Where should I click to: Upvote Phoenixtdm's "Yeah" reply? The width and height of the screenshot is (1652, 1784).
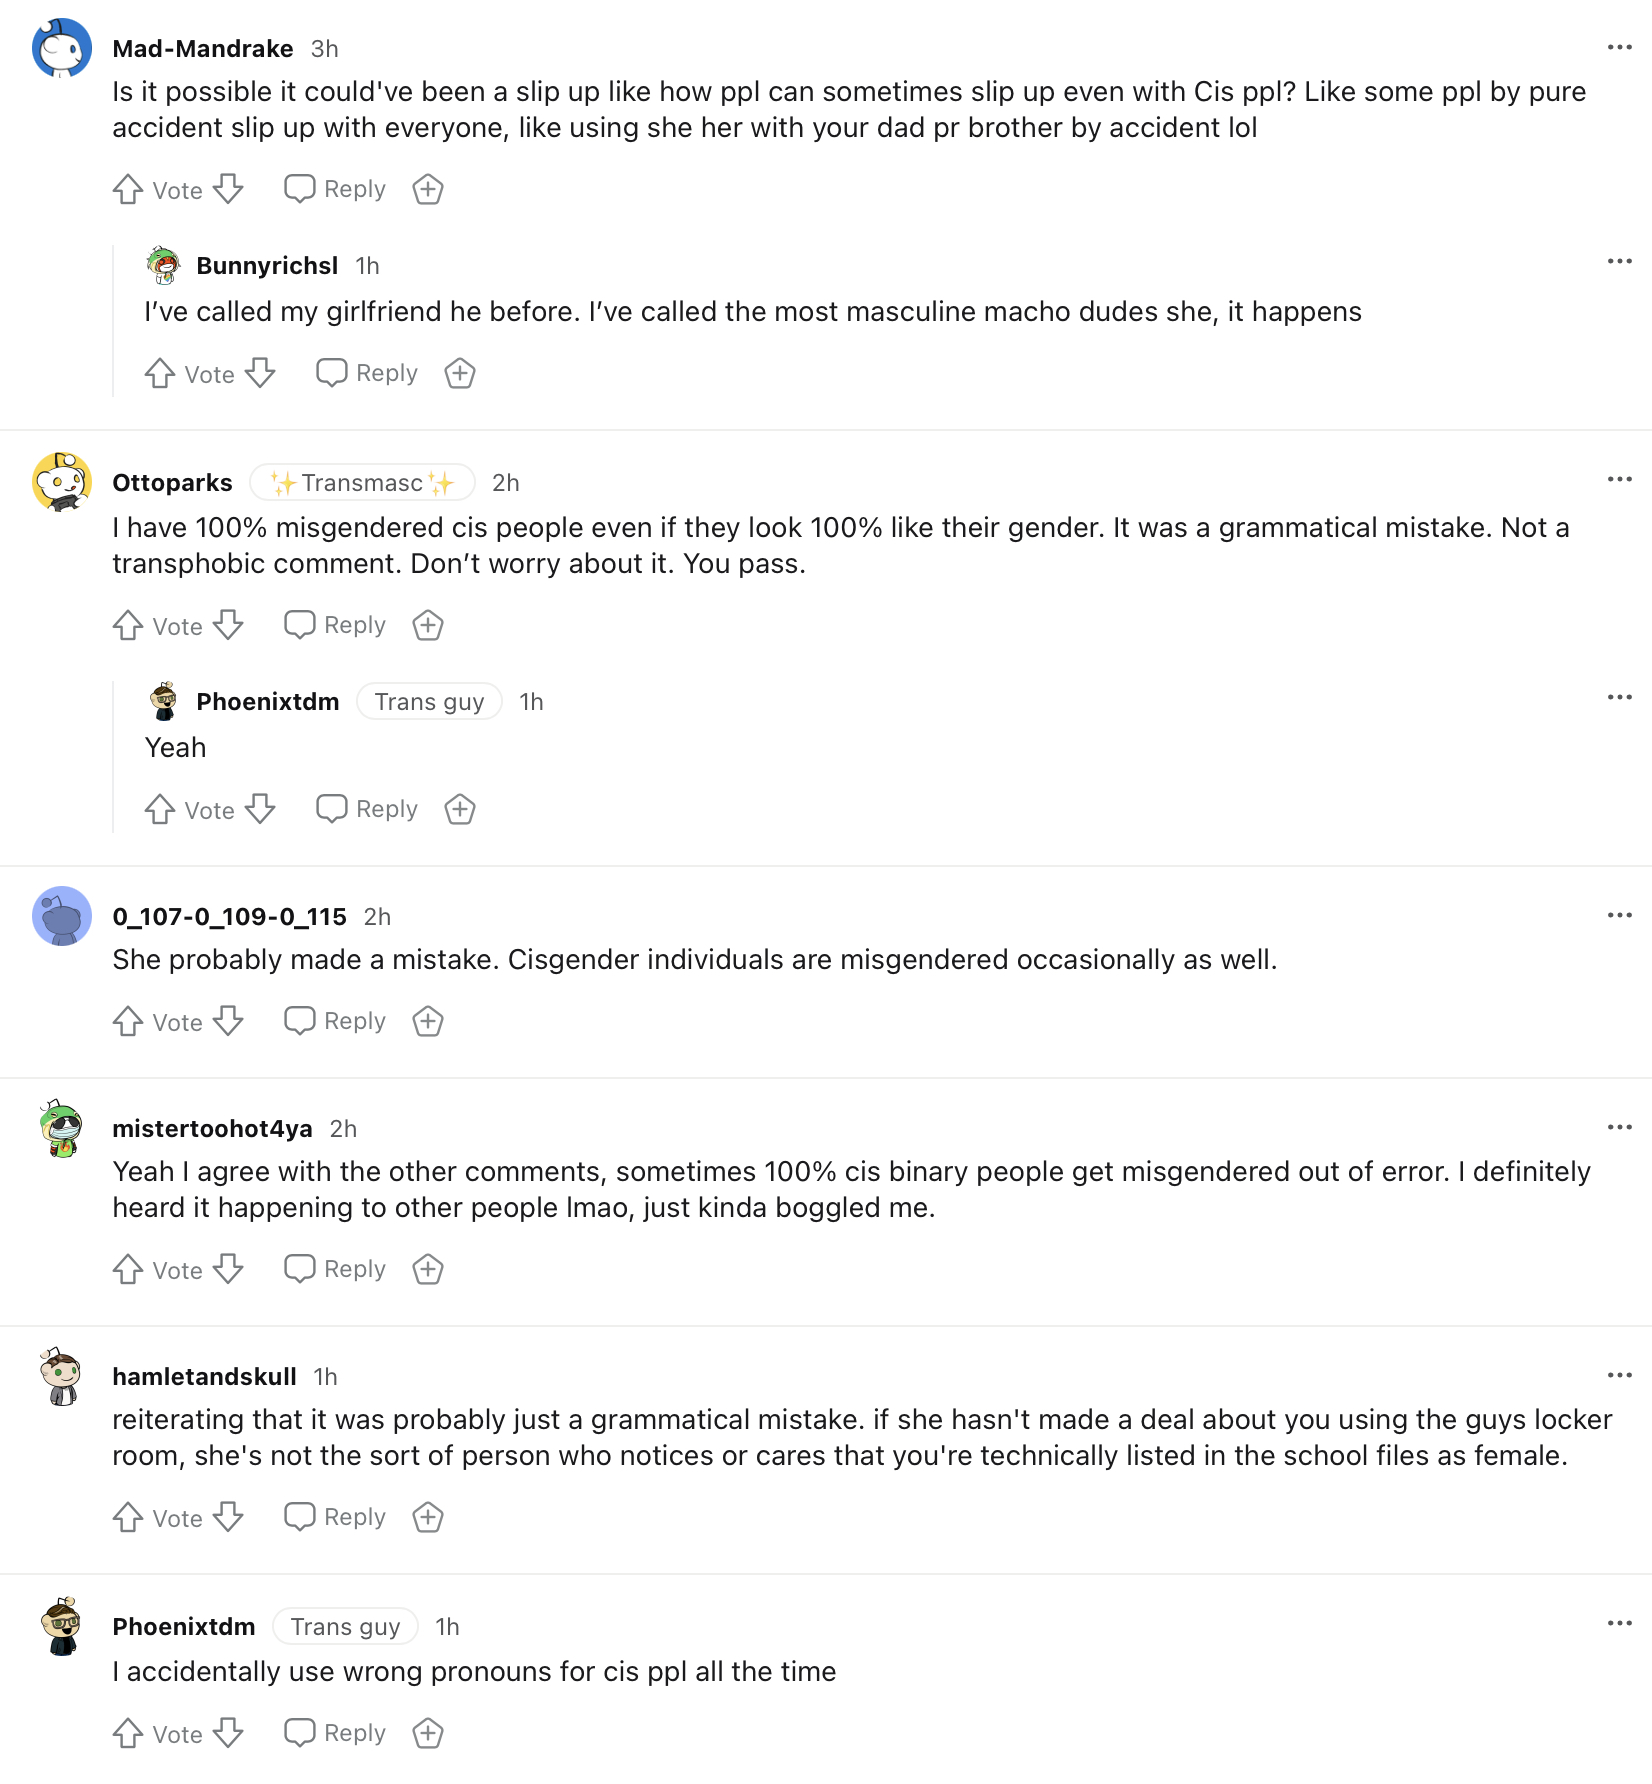click(160, 809)
